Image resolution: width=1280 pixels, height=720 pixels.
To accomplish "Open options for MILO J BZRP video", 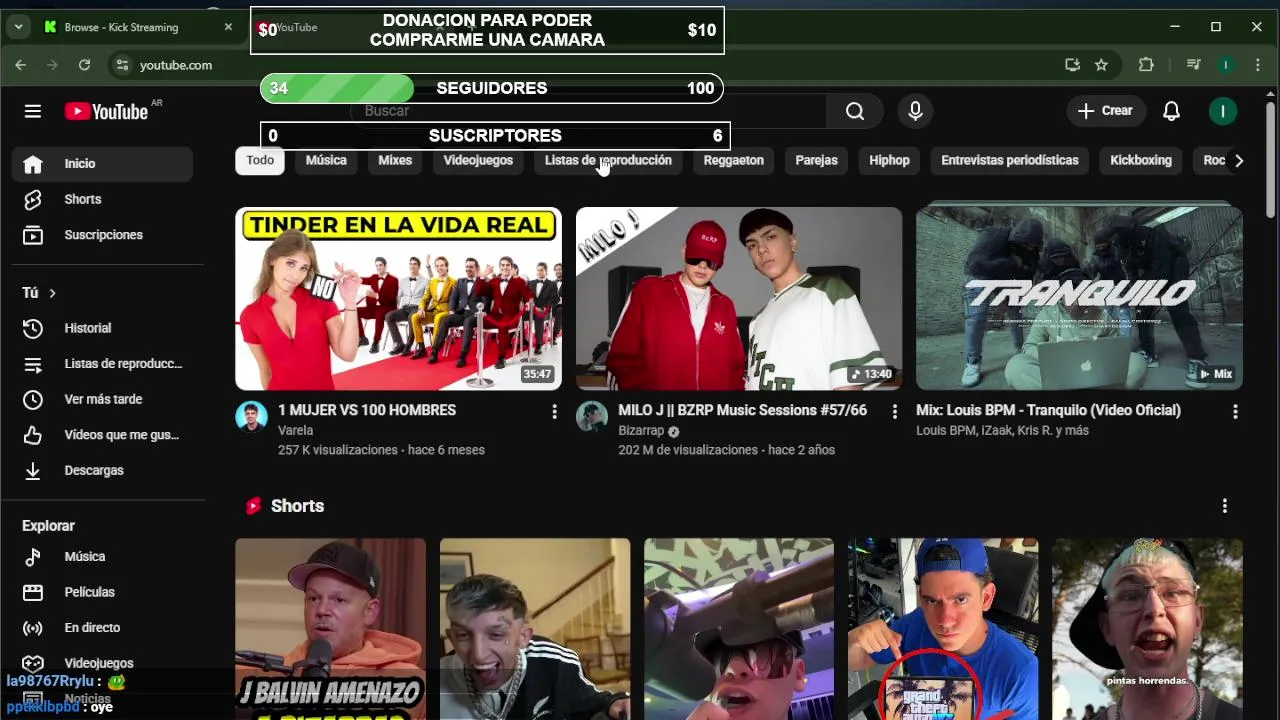I will point(894,411).
